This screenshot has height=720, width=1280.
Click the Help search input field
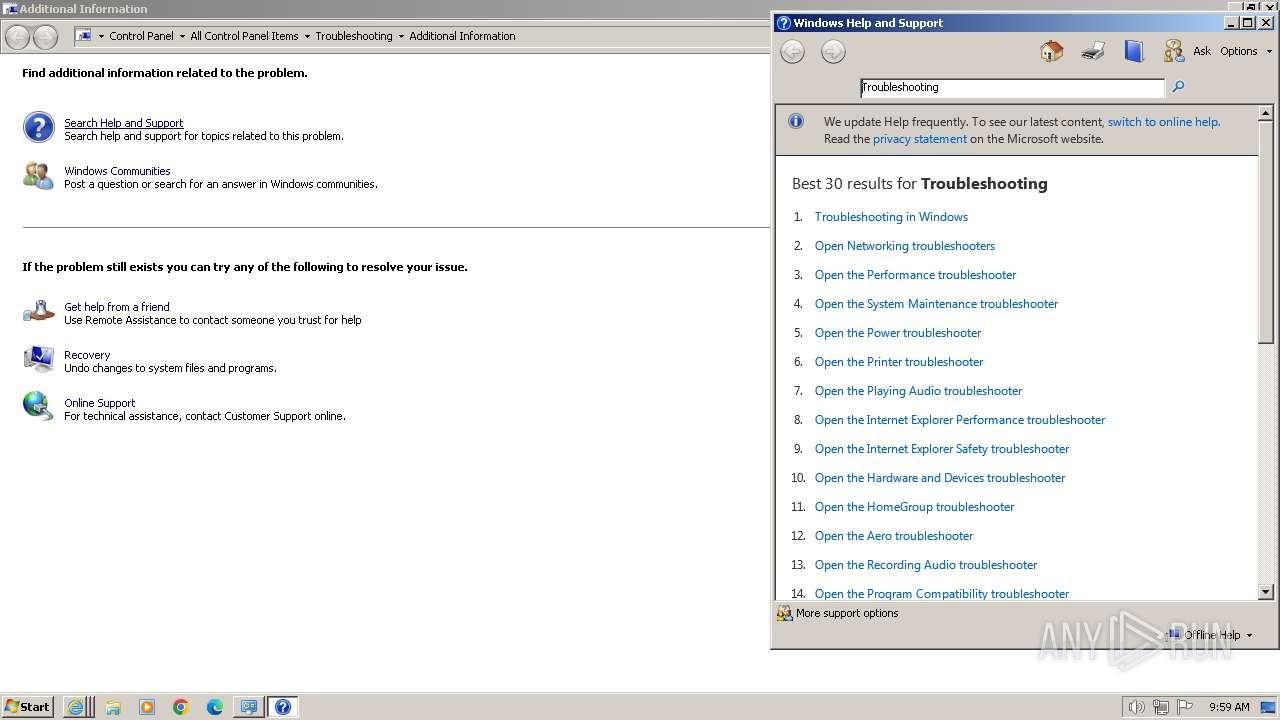1012,87
